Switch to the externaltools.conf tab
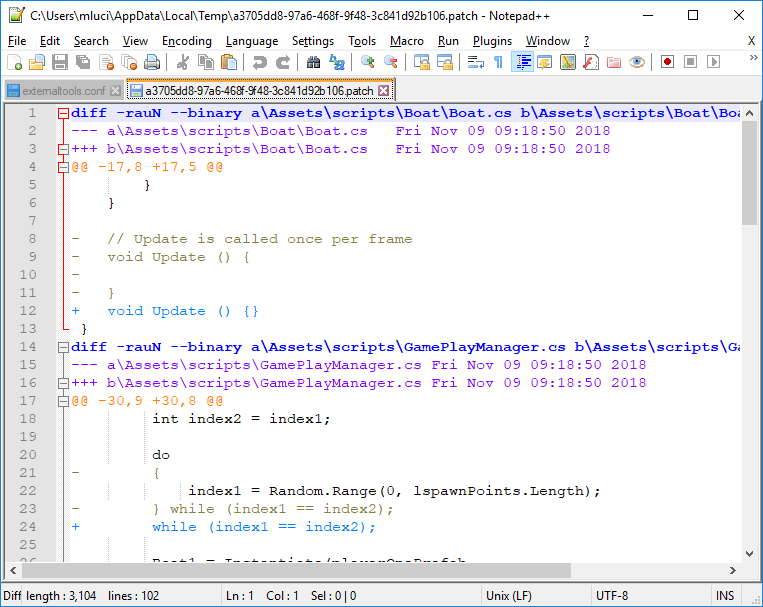Image resolution: width=763 pixels, height=607 pixels. (64, 91)
